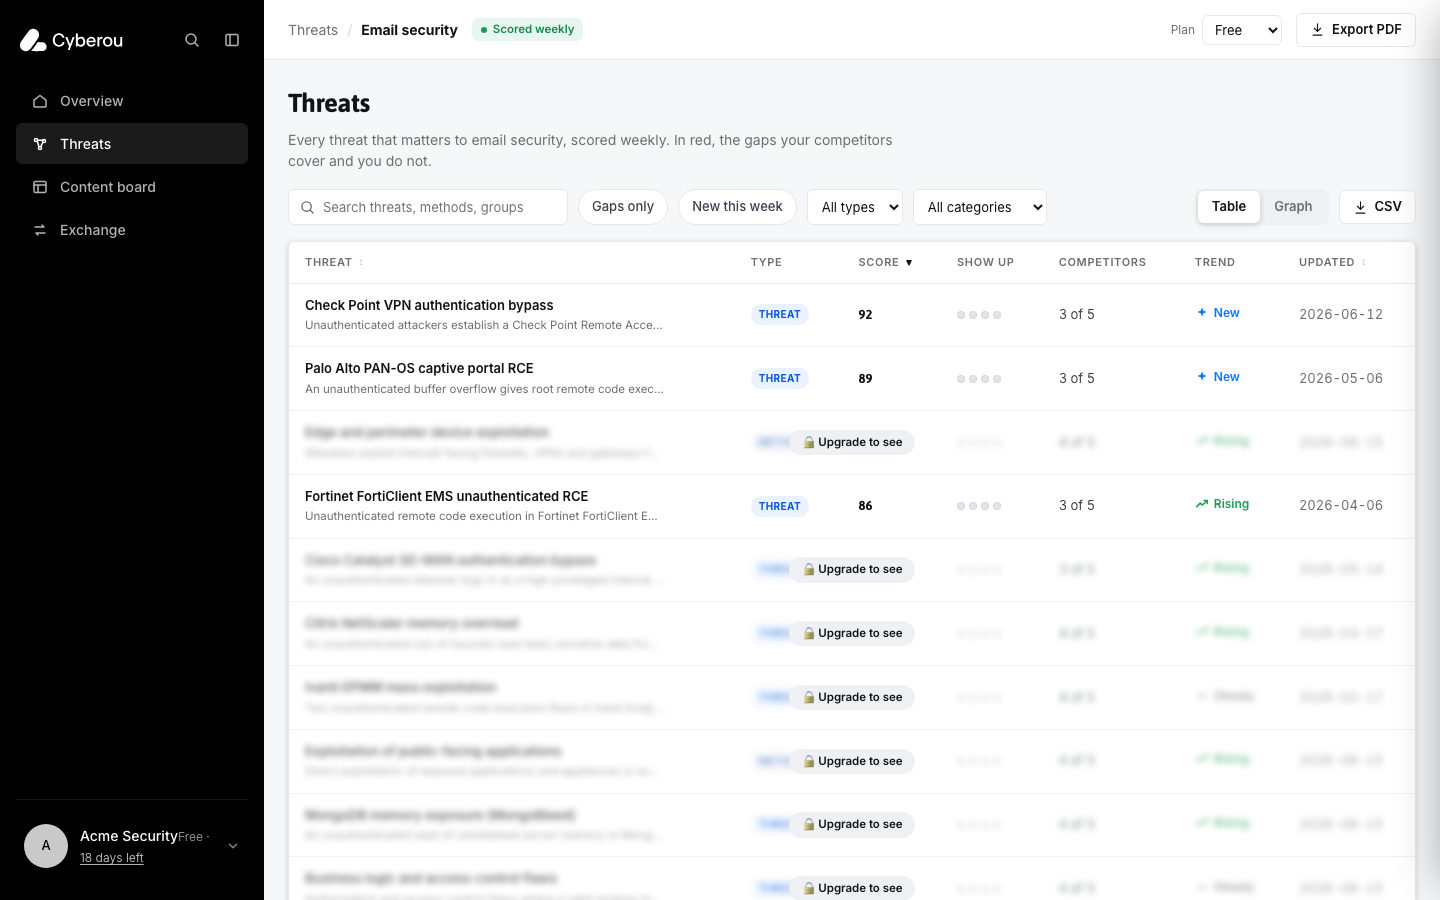Open Palo Alto PAN-OS captive portal RCE

pyautogui.click(x=419, y=368)
